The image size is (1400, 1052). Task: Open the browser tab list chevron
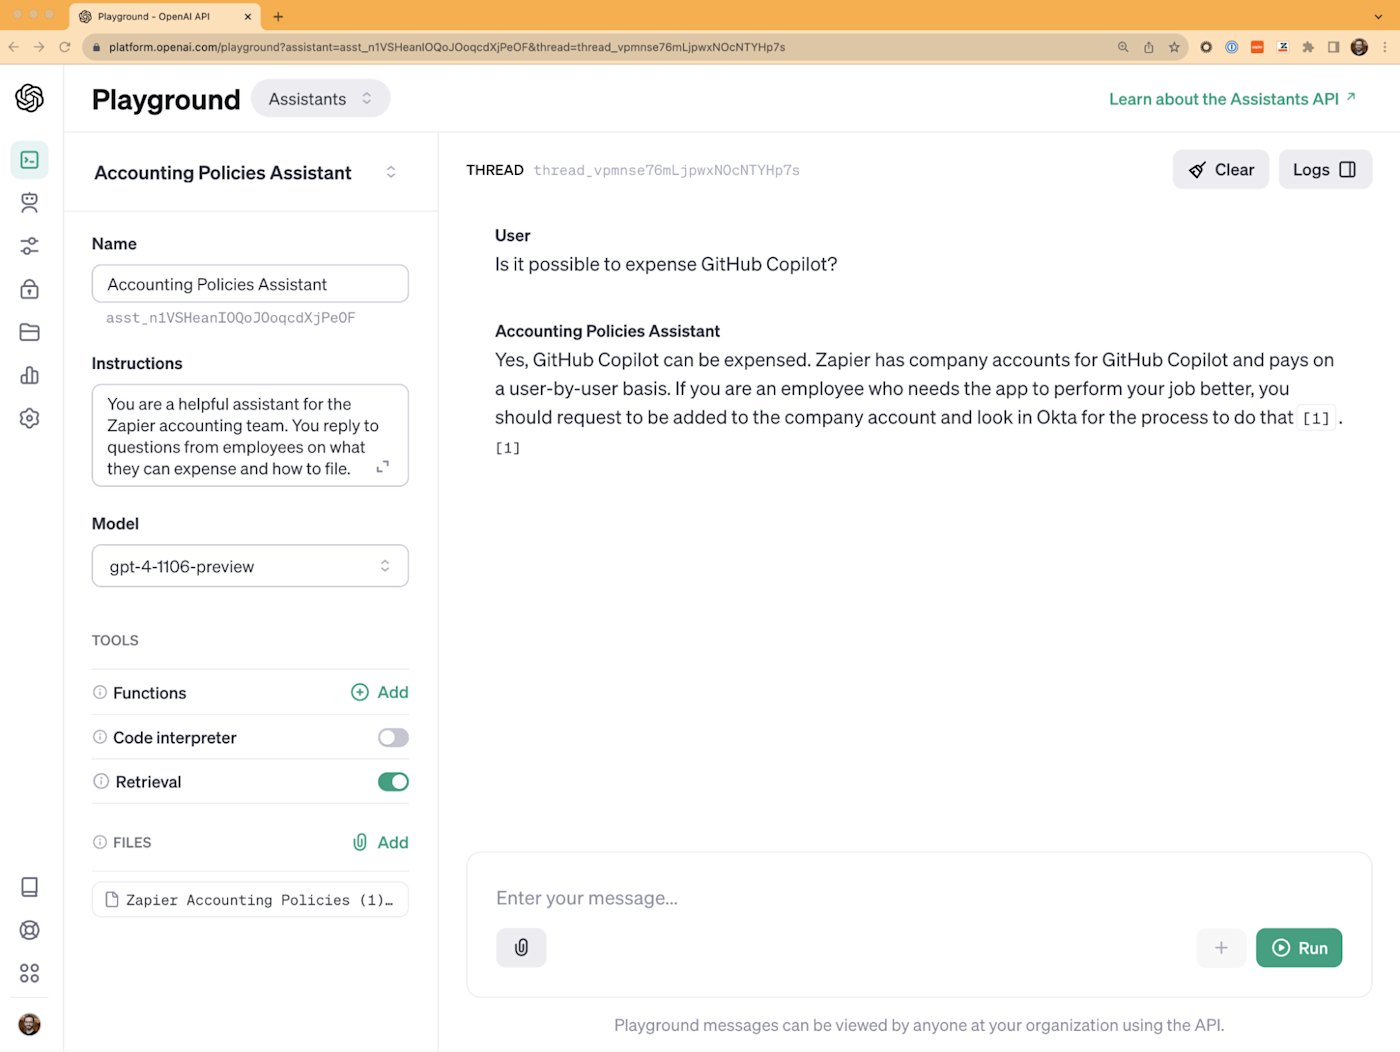pos(1379,16)
